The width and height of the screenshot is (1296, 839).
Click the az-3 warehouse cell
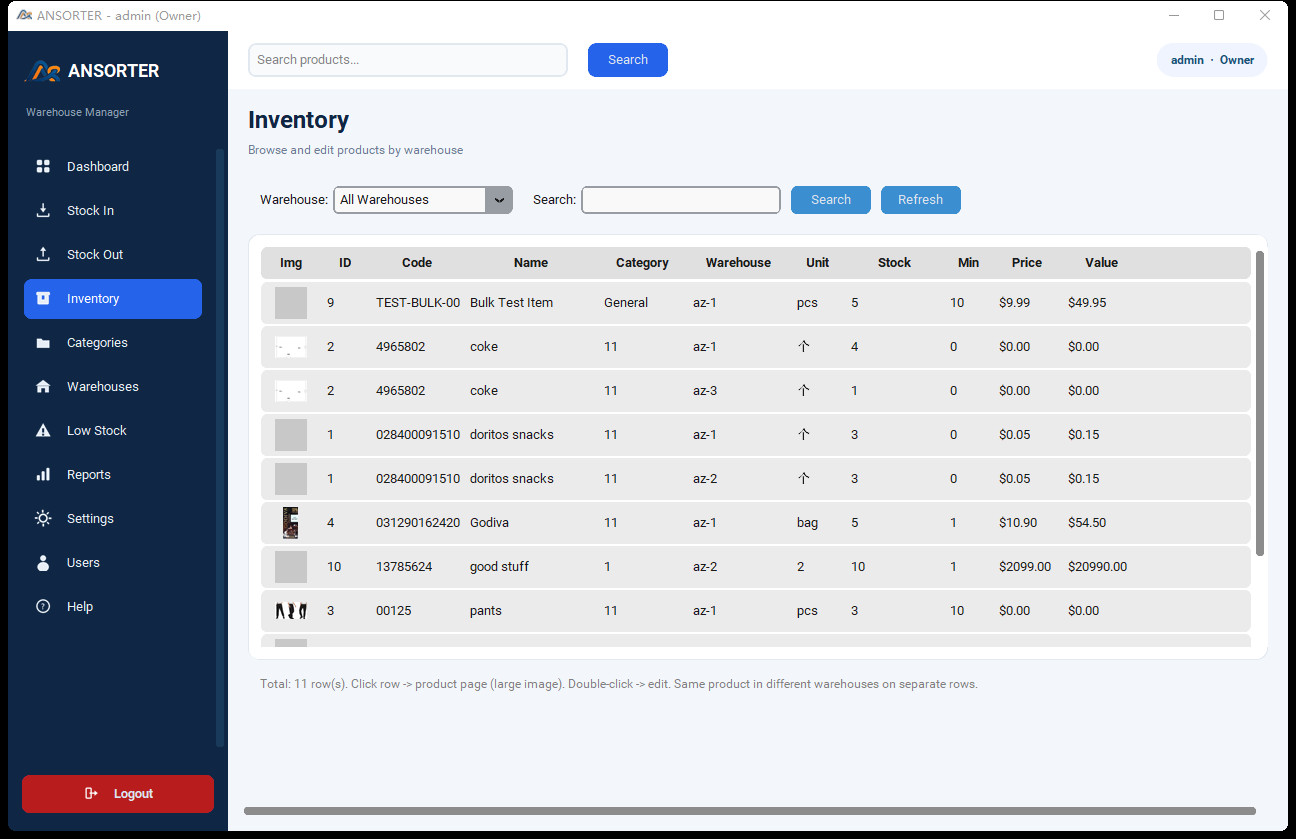(x=705, y=390)
